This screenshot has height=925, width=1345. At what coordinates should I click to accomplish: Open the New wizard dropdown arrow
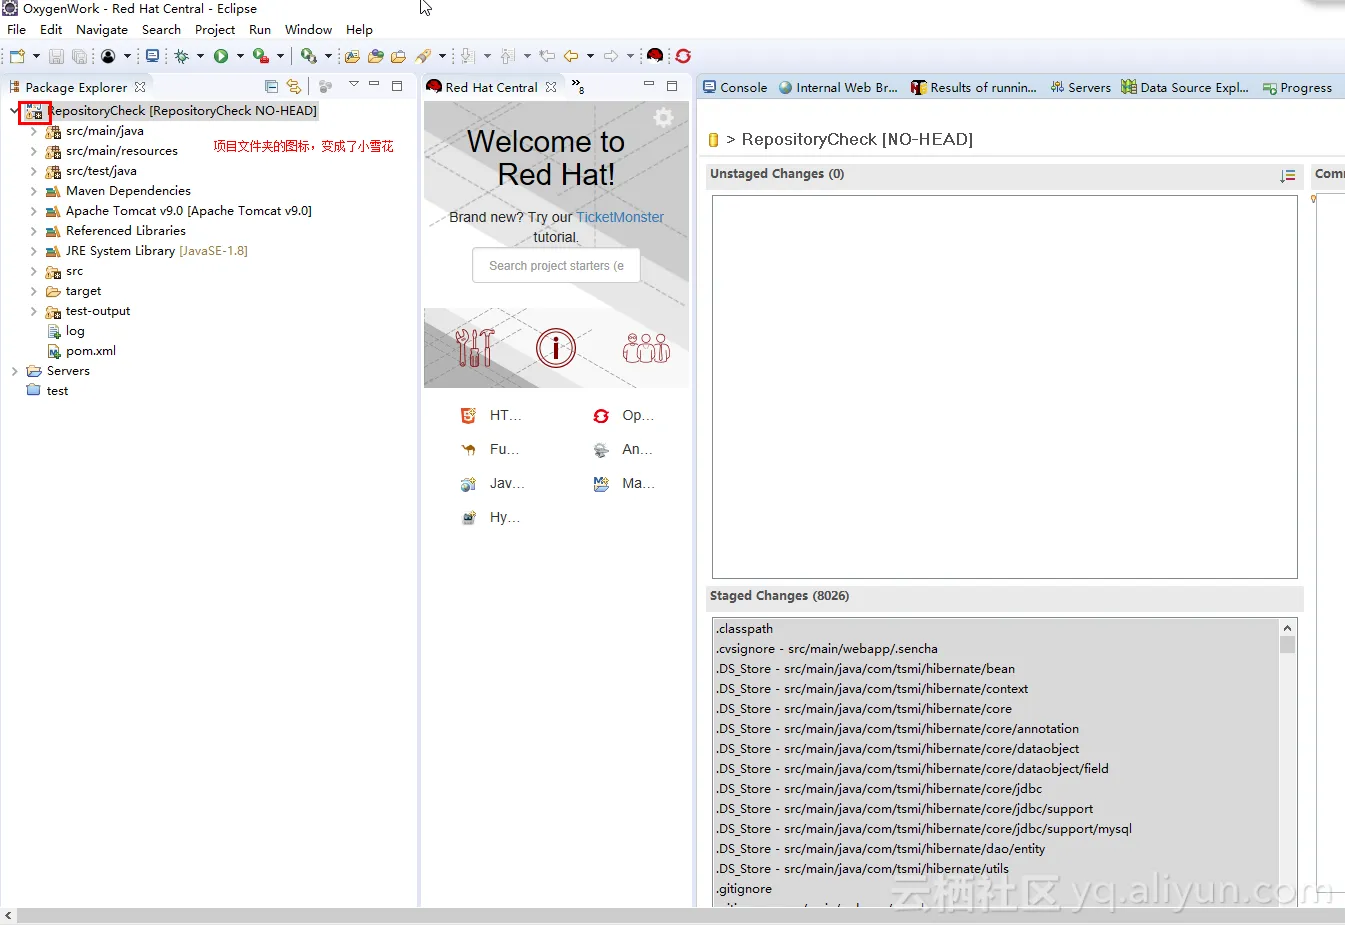coord(36,56)
